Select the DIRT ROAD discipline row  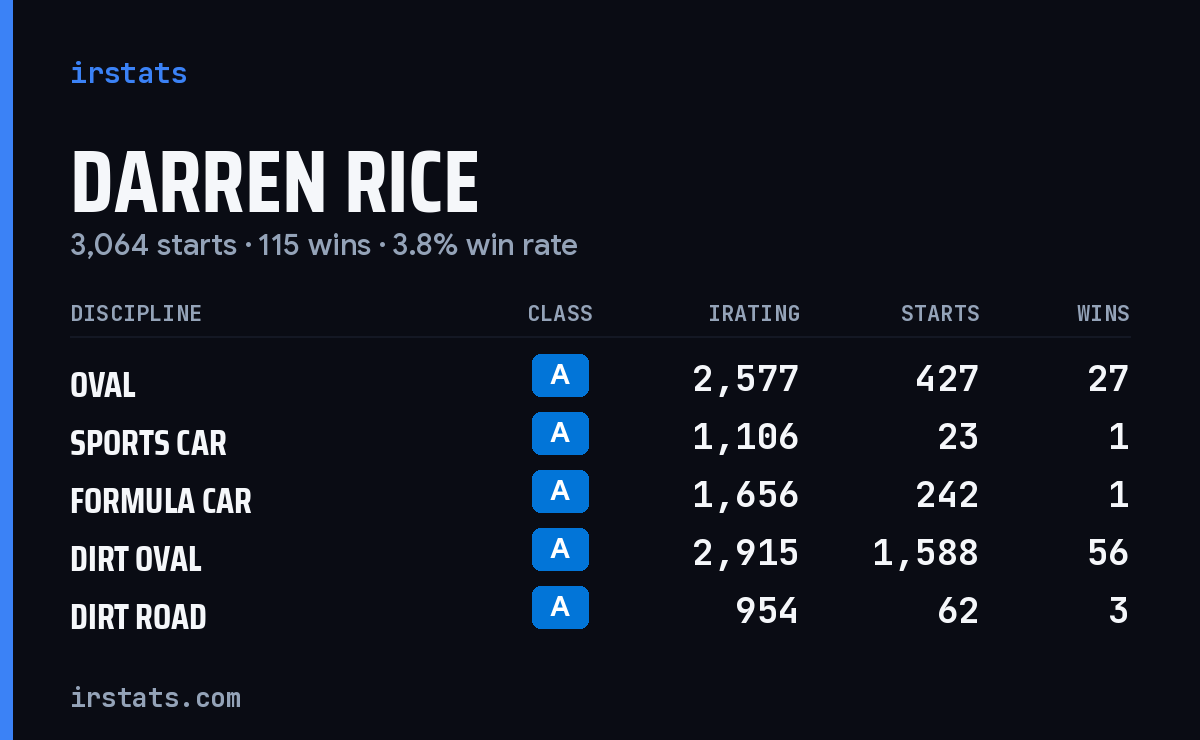point(600,611)
